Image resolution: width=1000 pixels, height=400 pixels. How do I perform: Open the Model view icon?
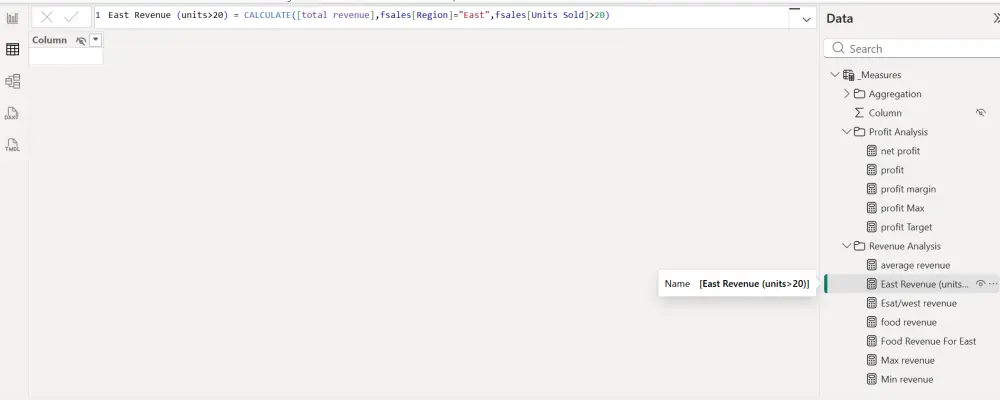[12, 81]
